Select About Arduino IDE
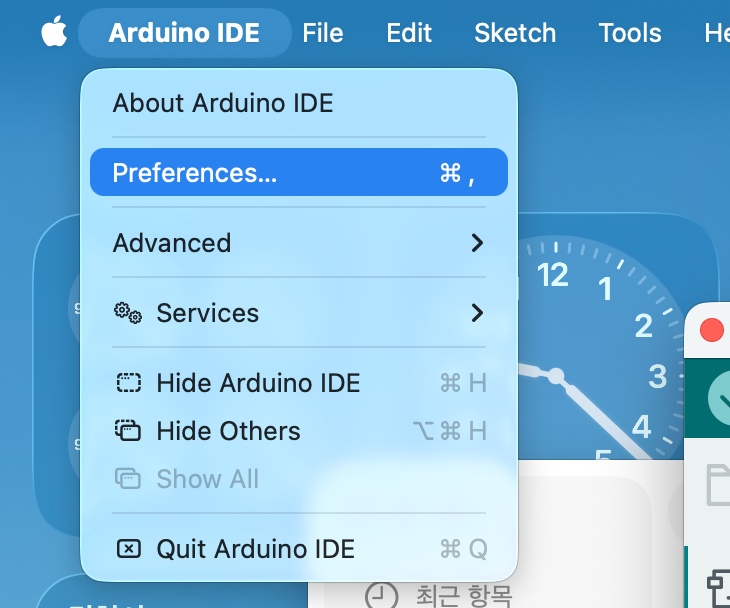 [223, 103]
